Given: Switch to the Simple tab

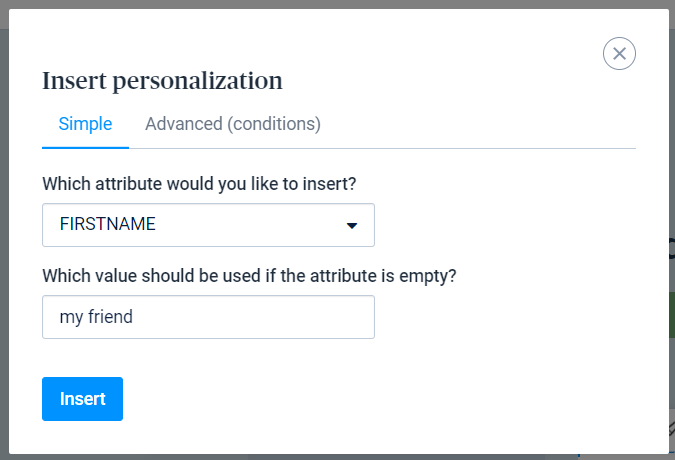Looking at the screenshot, I should point(85,124).
